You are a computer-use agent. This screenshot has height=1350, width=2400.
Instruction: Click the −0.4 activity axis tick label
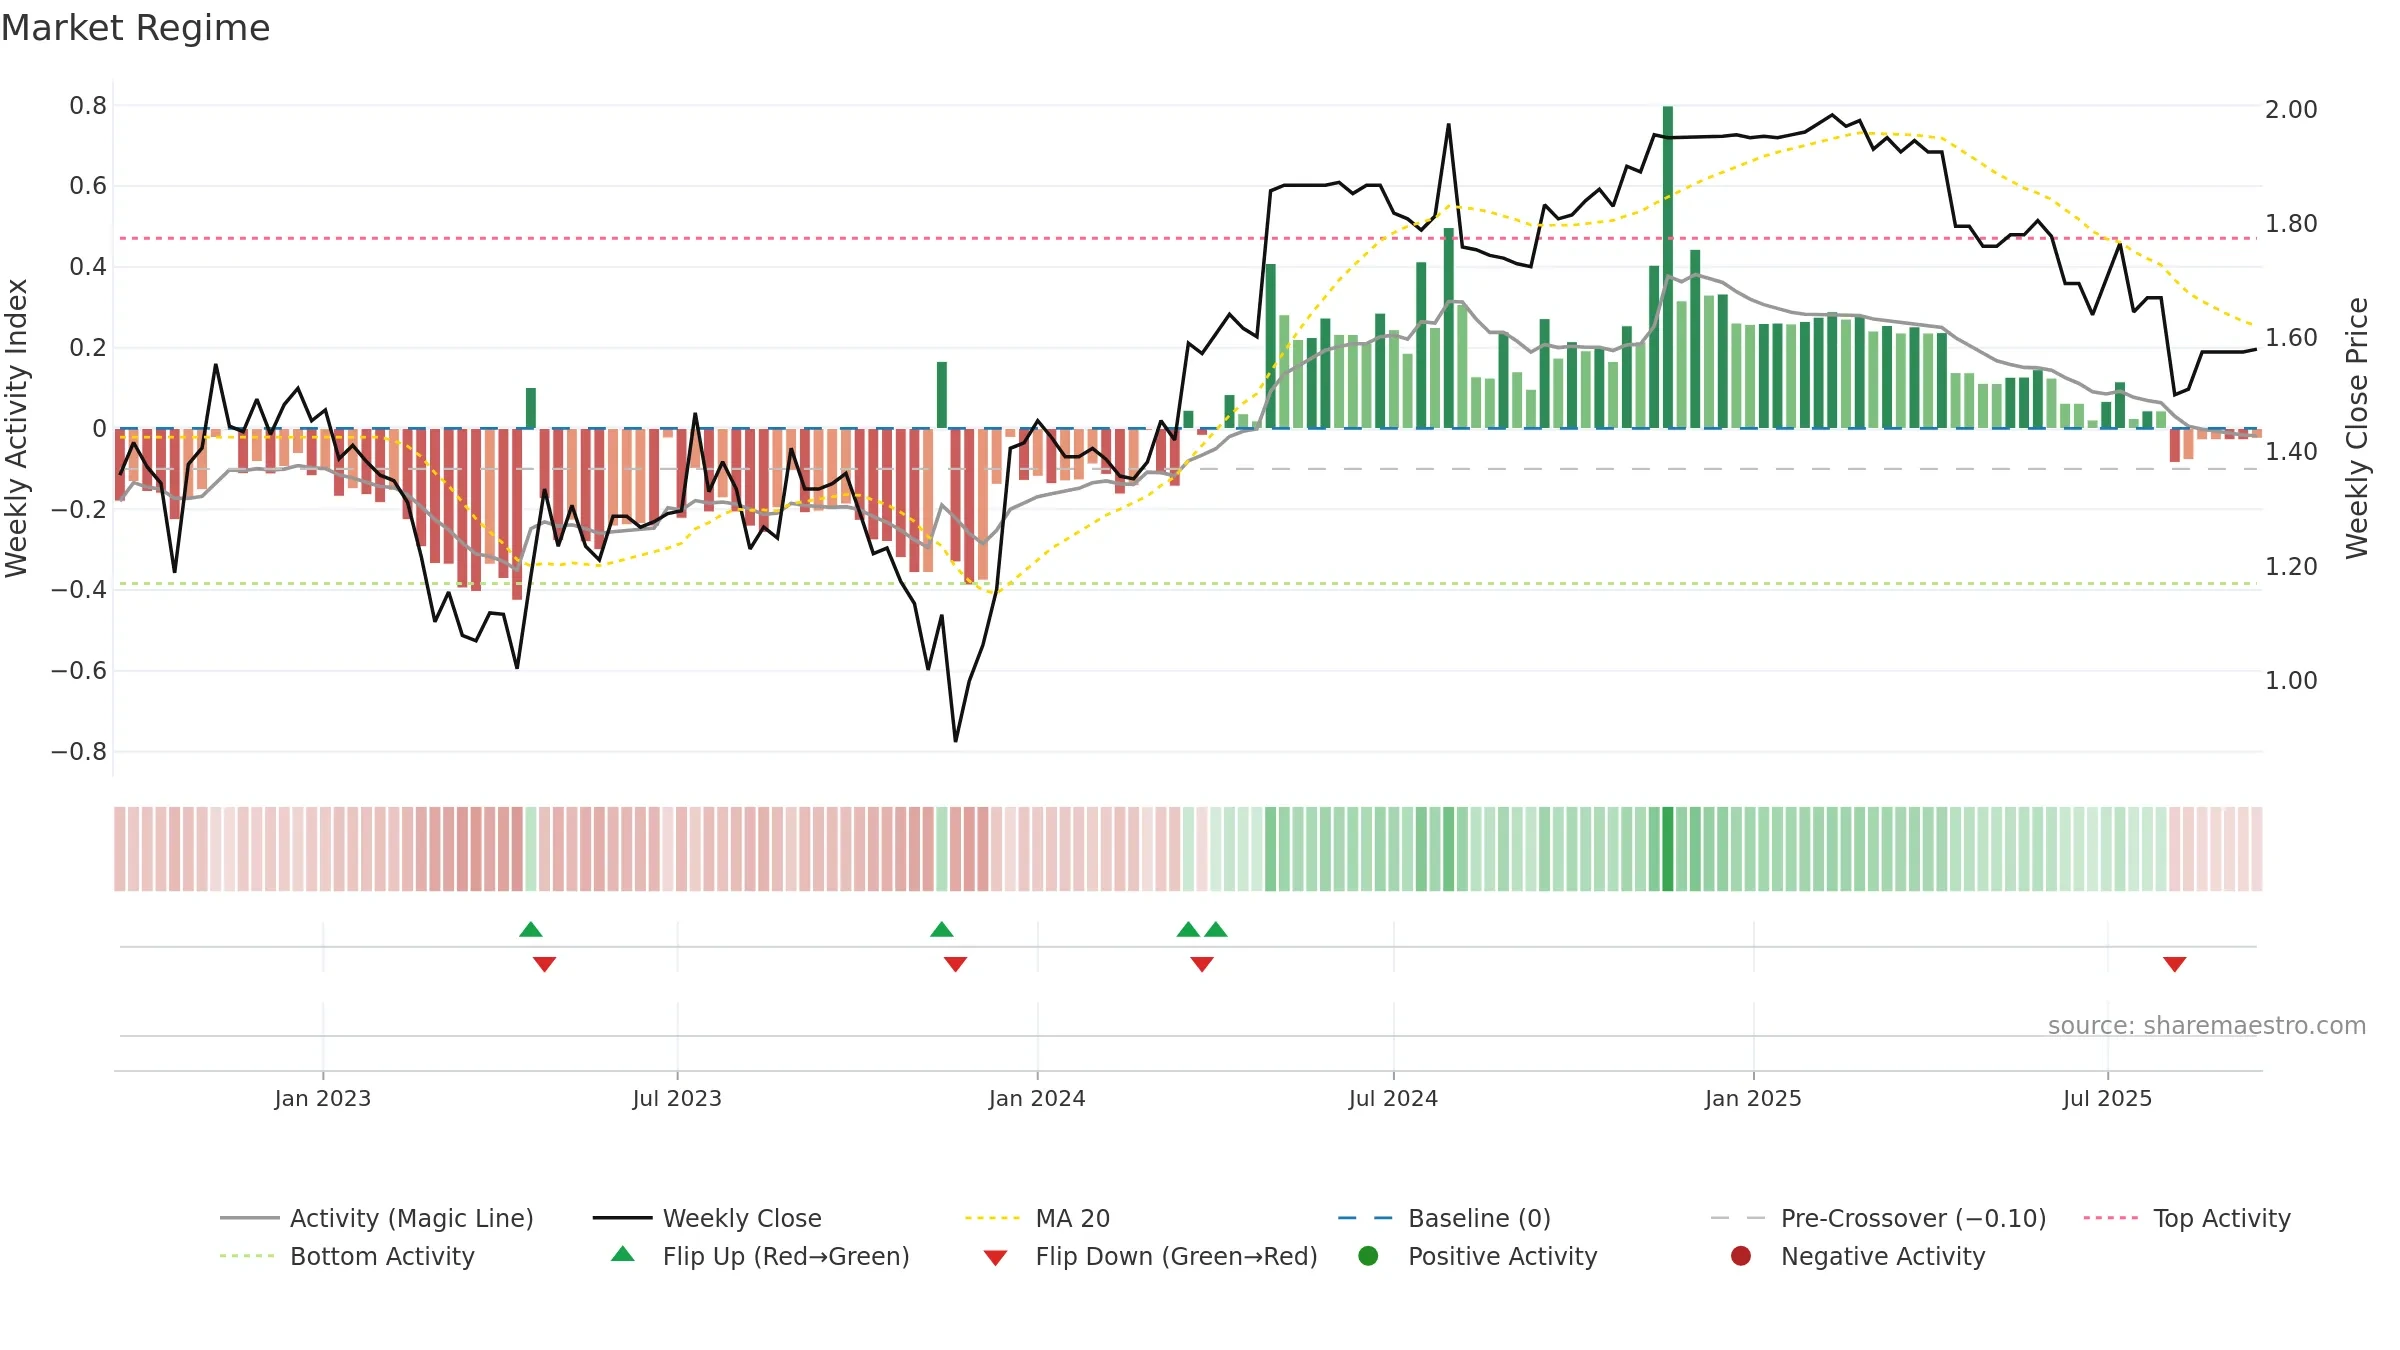79,589
